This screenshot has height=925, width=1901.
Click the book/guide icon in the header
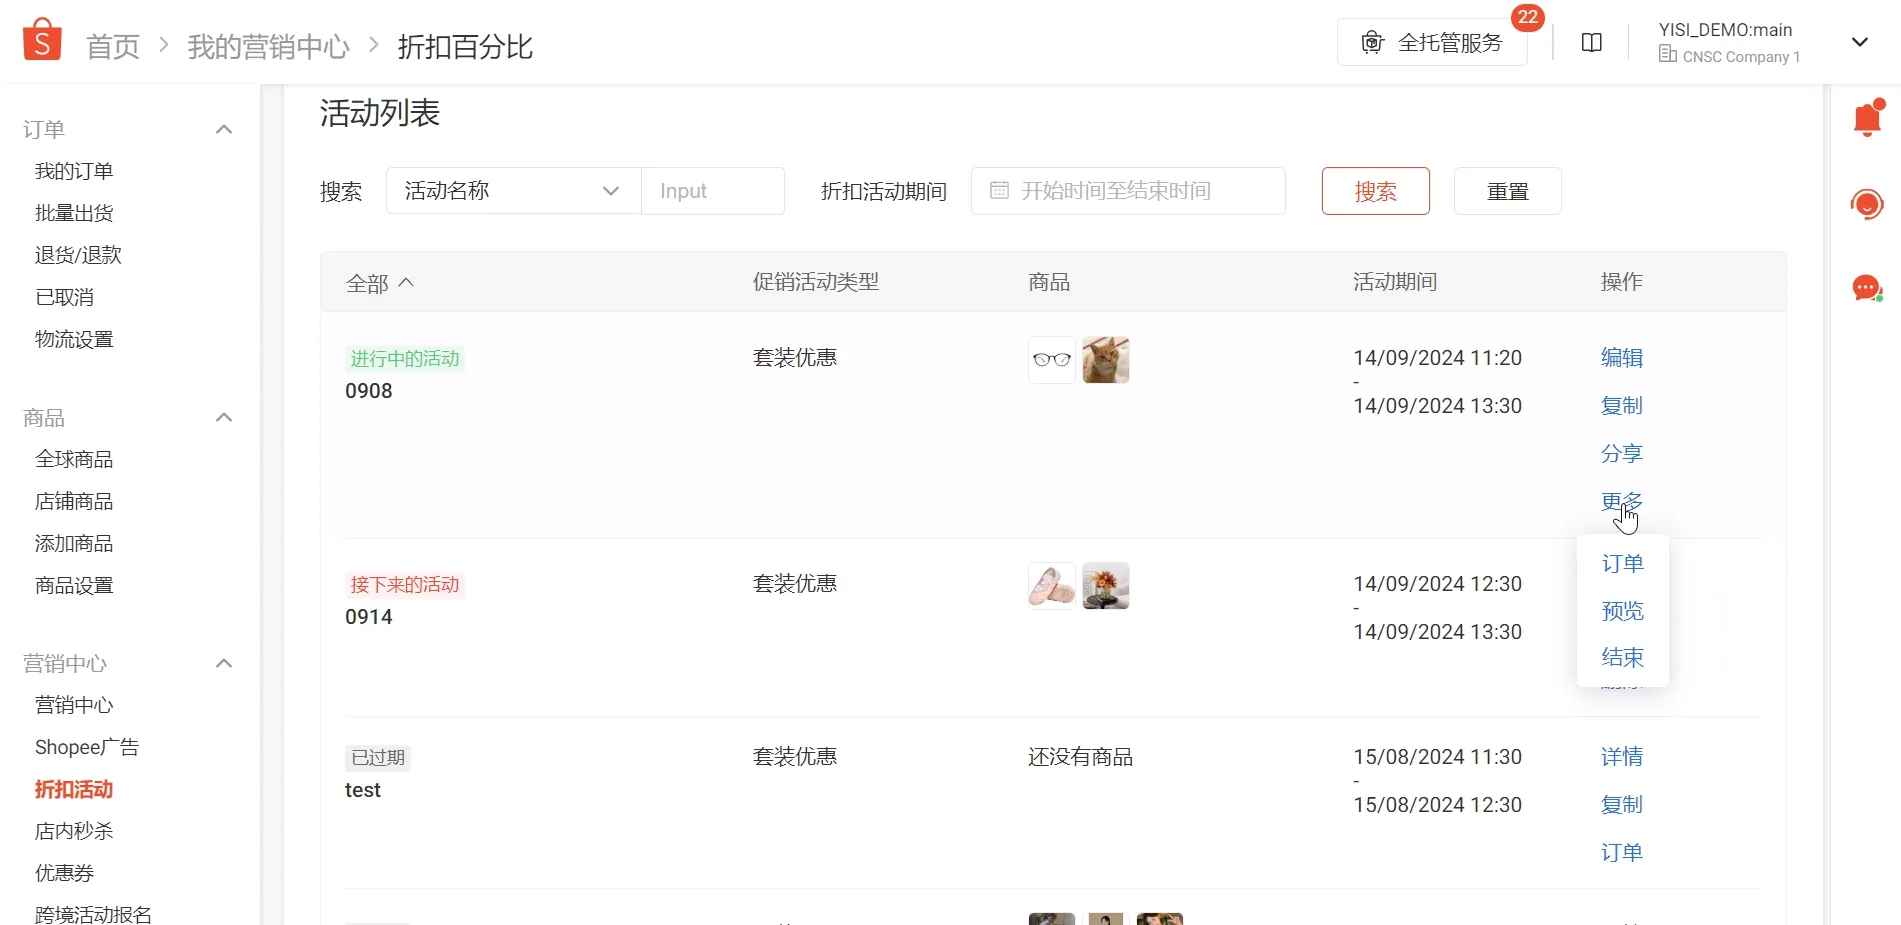pos(1591,42)
